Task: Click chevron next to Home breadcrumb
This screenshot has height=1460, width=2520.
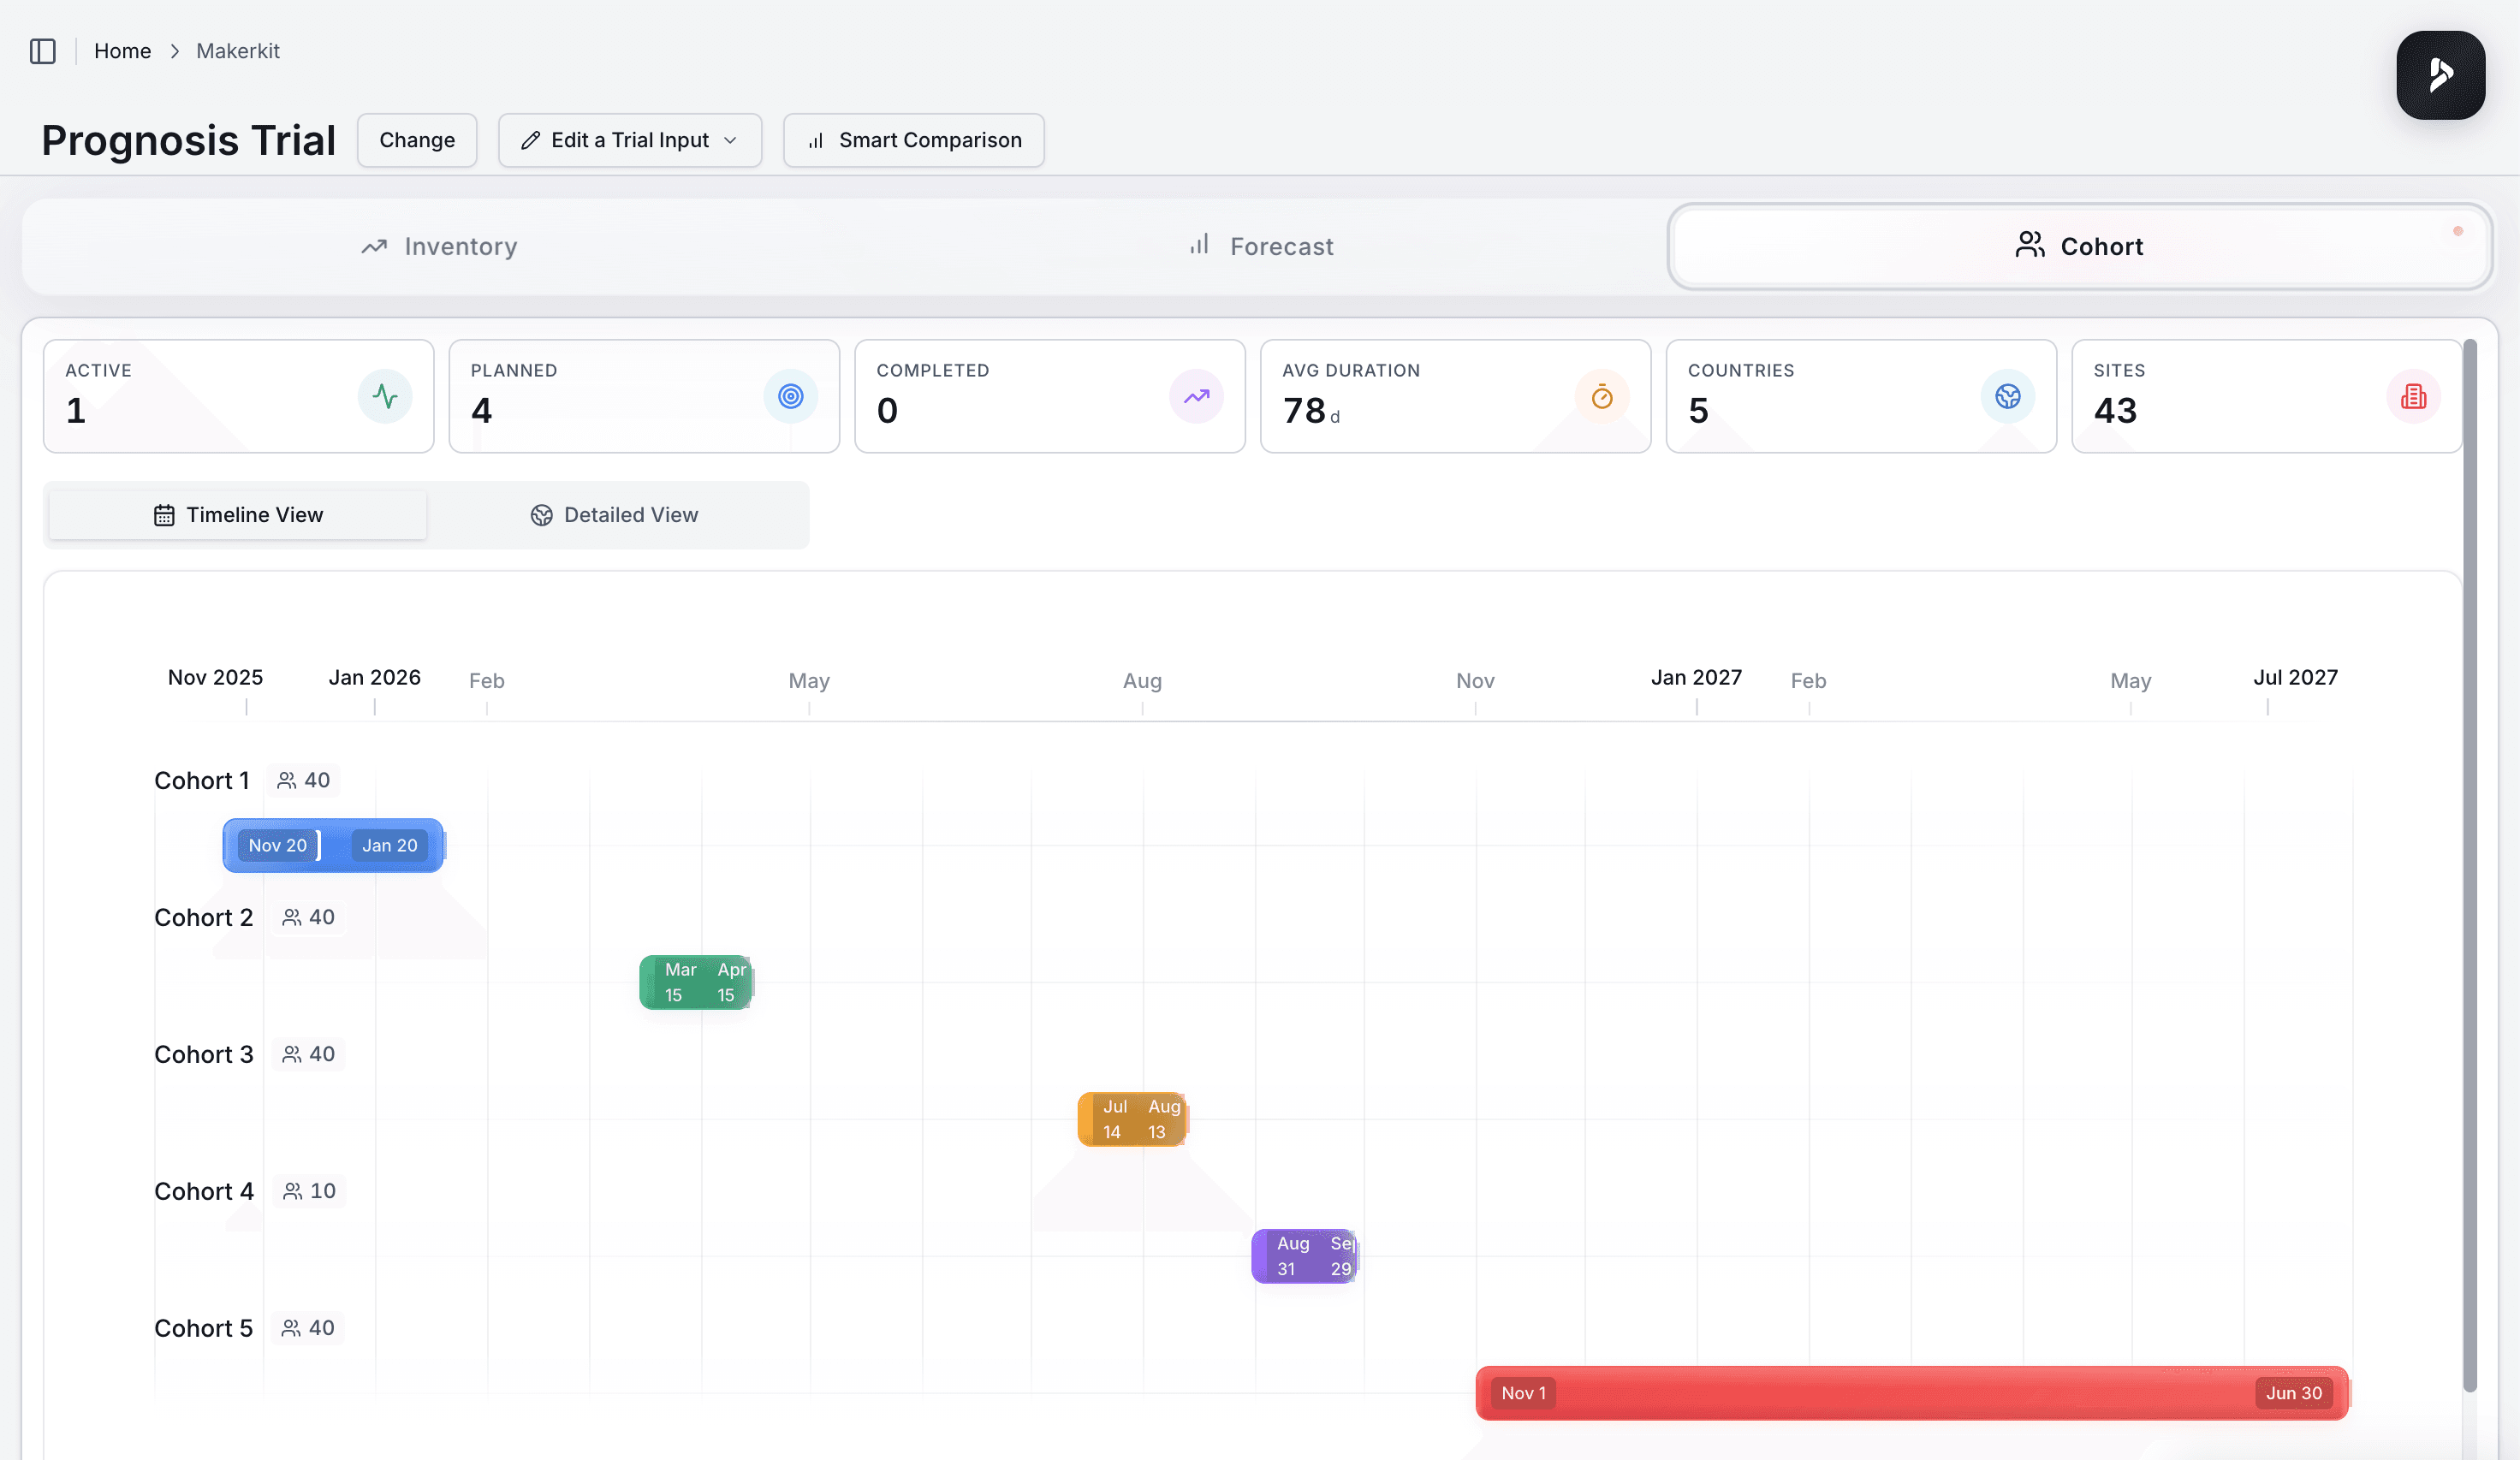Action: (x=174, y=51)
